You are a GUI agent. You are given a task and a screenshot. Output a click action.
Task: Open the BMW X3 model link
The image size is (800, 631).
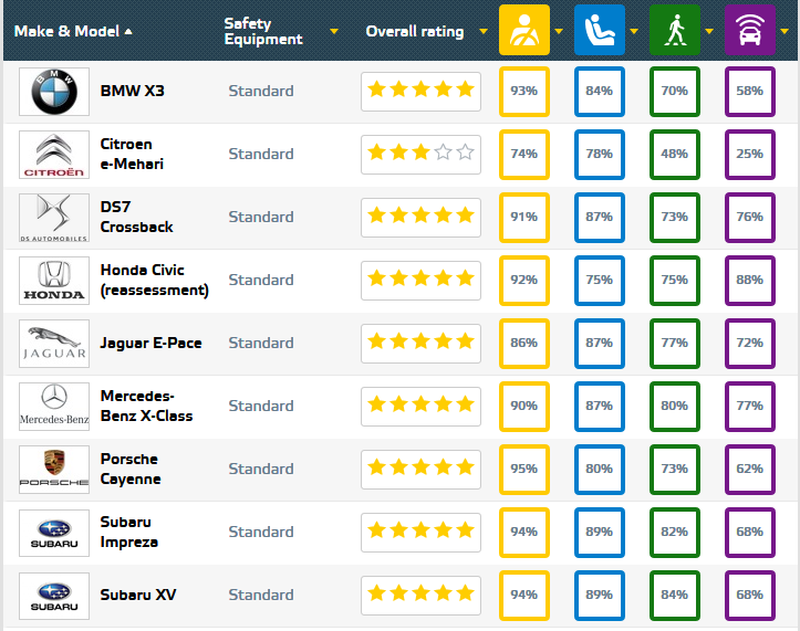pyautogui.click(x=132, y=91)
